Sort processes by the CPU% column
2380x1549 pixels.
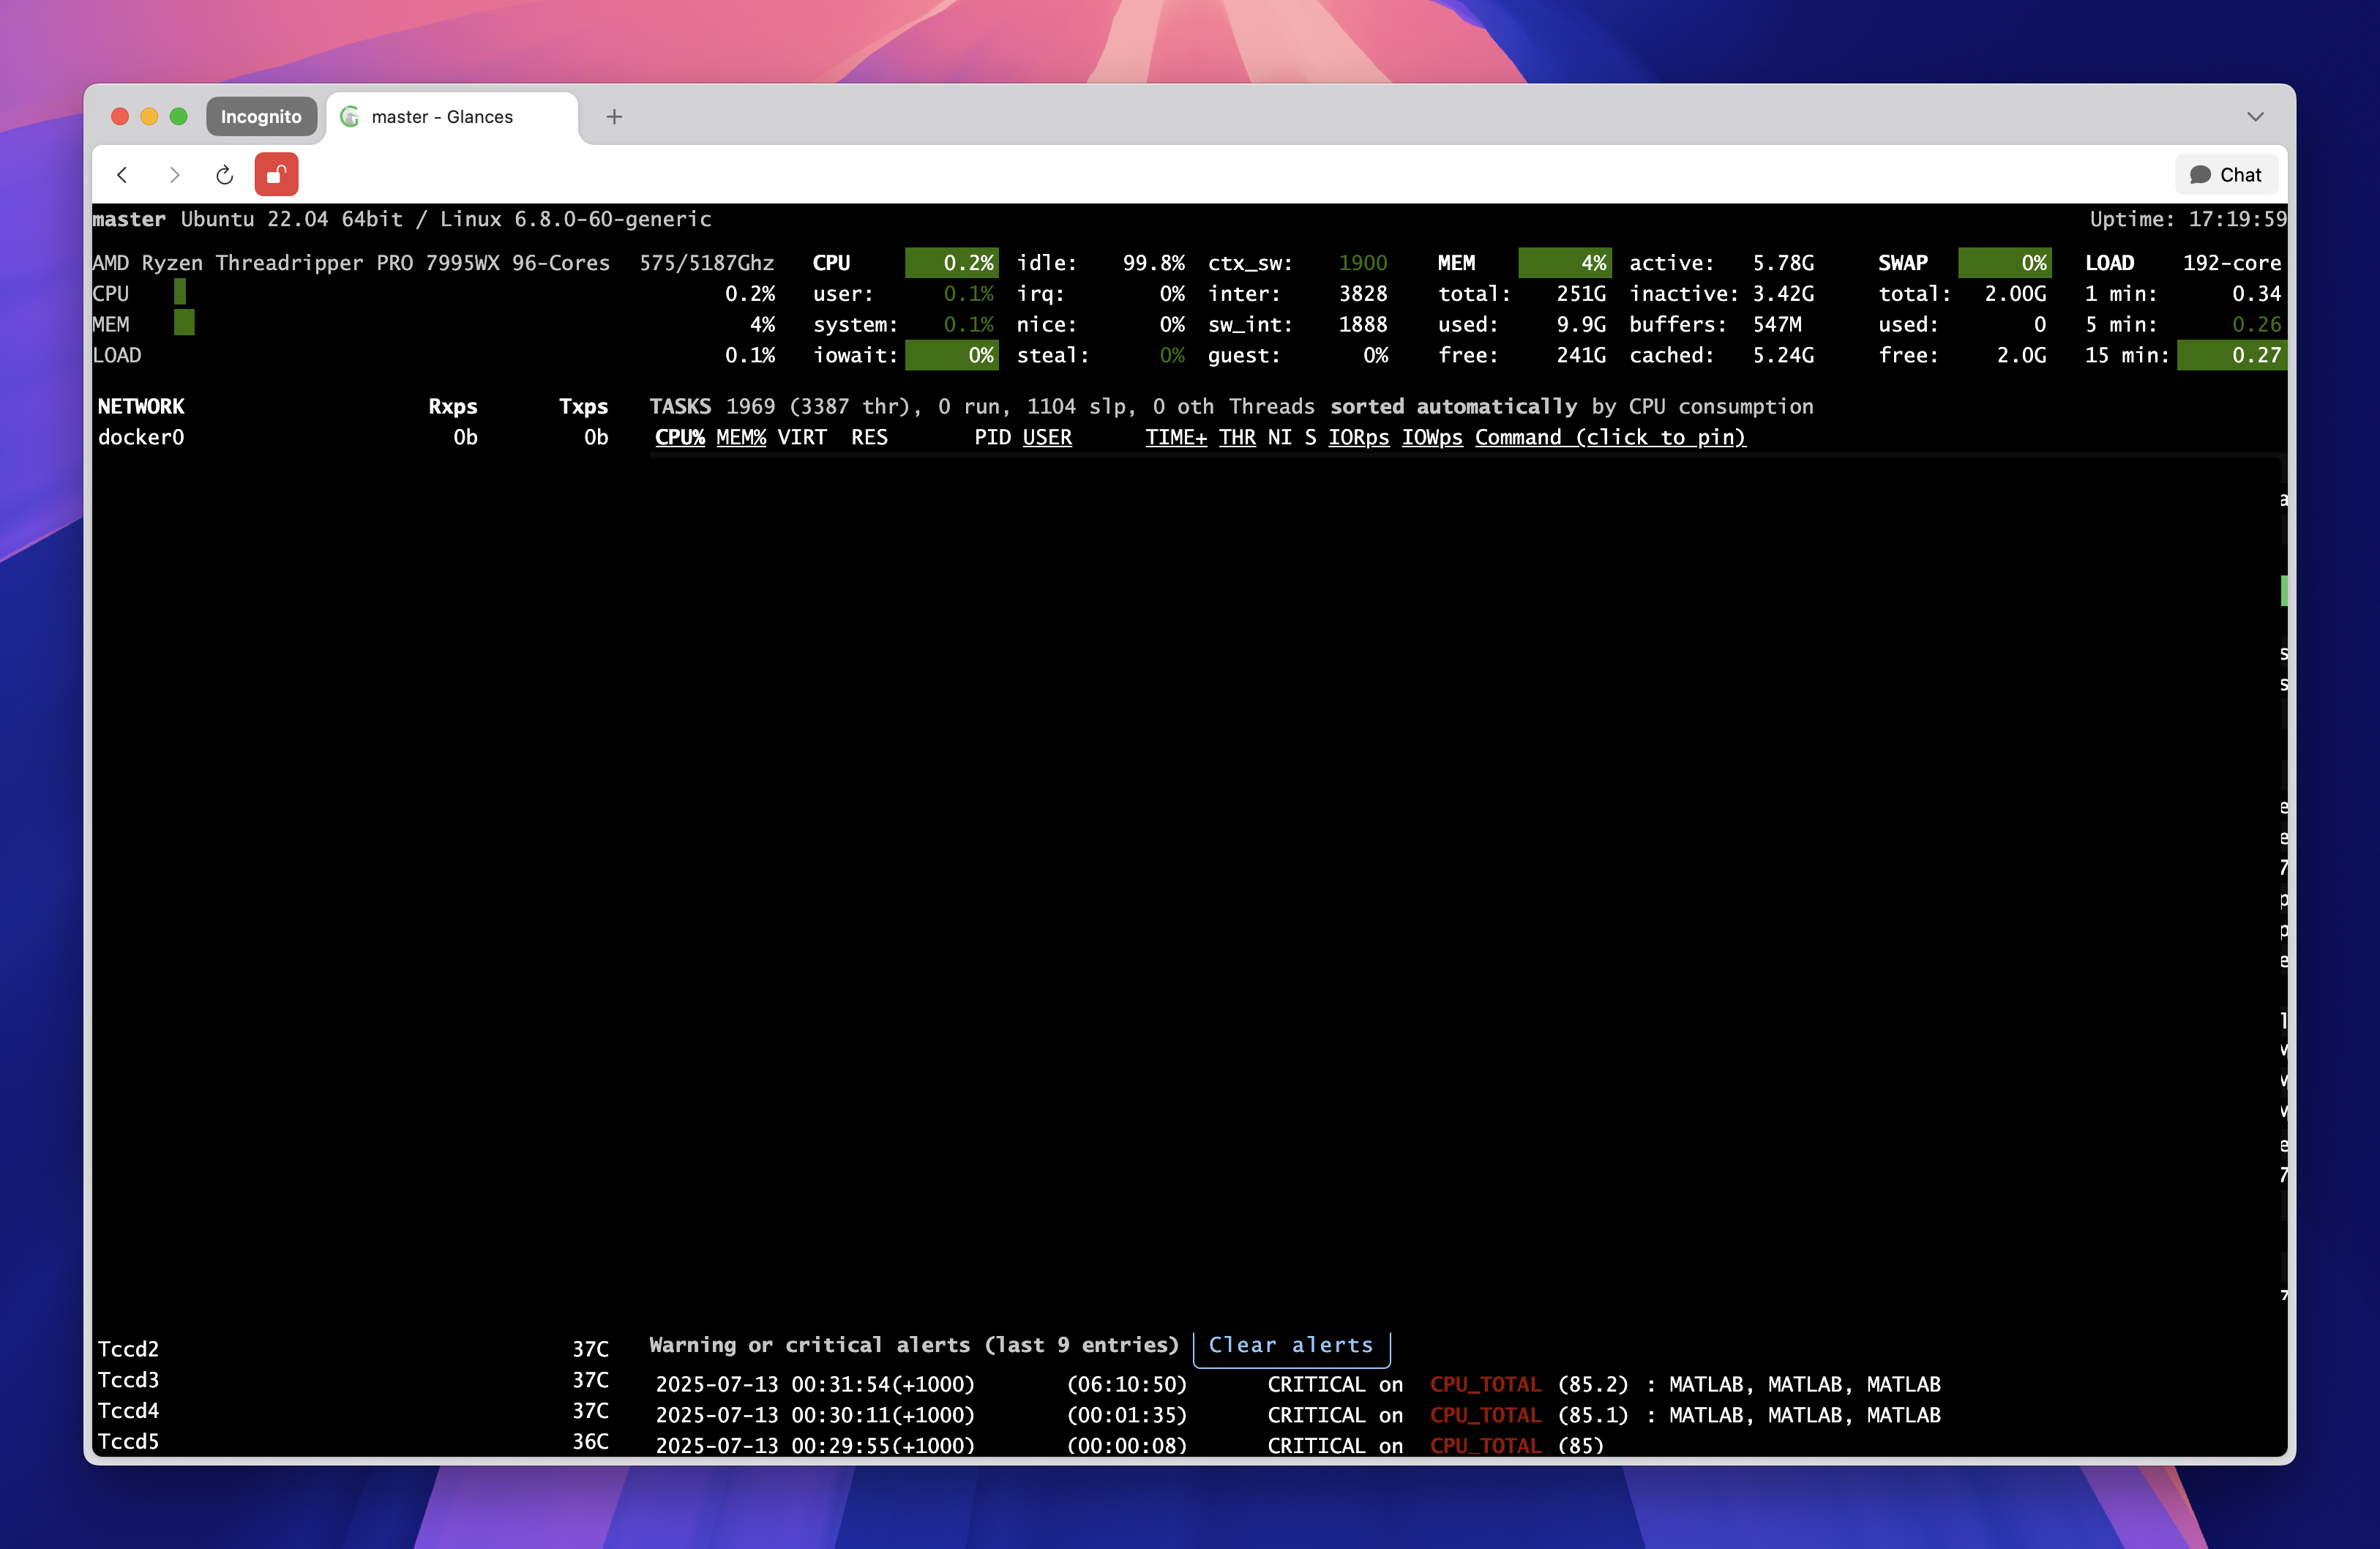pyautogui.click(x=679, y=437)
